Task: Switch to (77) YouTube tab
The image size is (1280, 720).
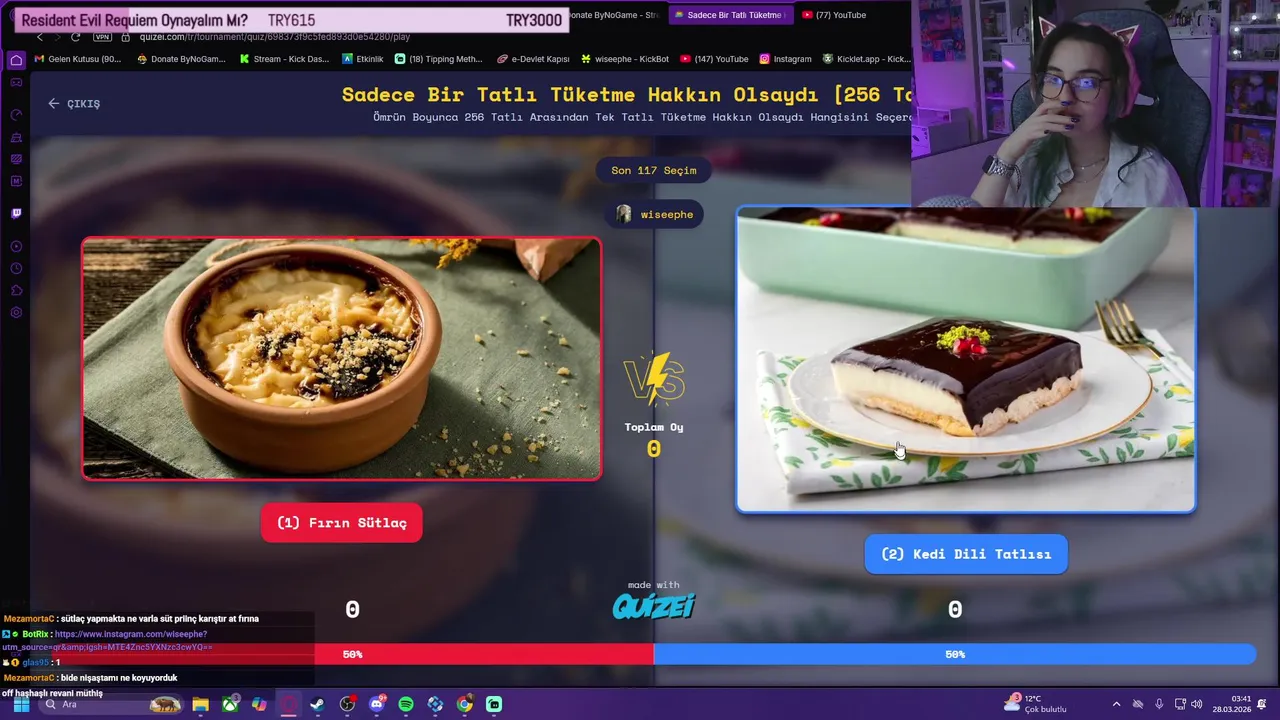Action: 834,15
